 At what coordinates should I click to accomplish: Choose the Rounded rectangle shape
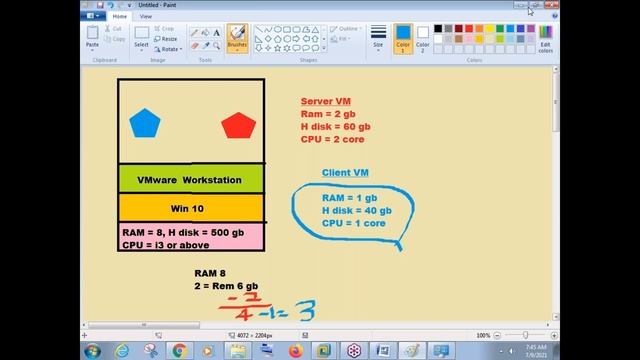coord(296,30)
